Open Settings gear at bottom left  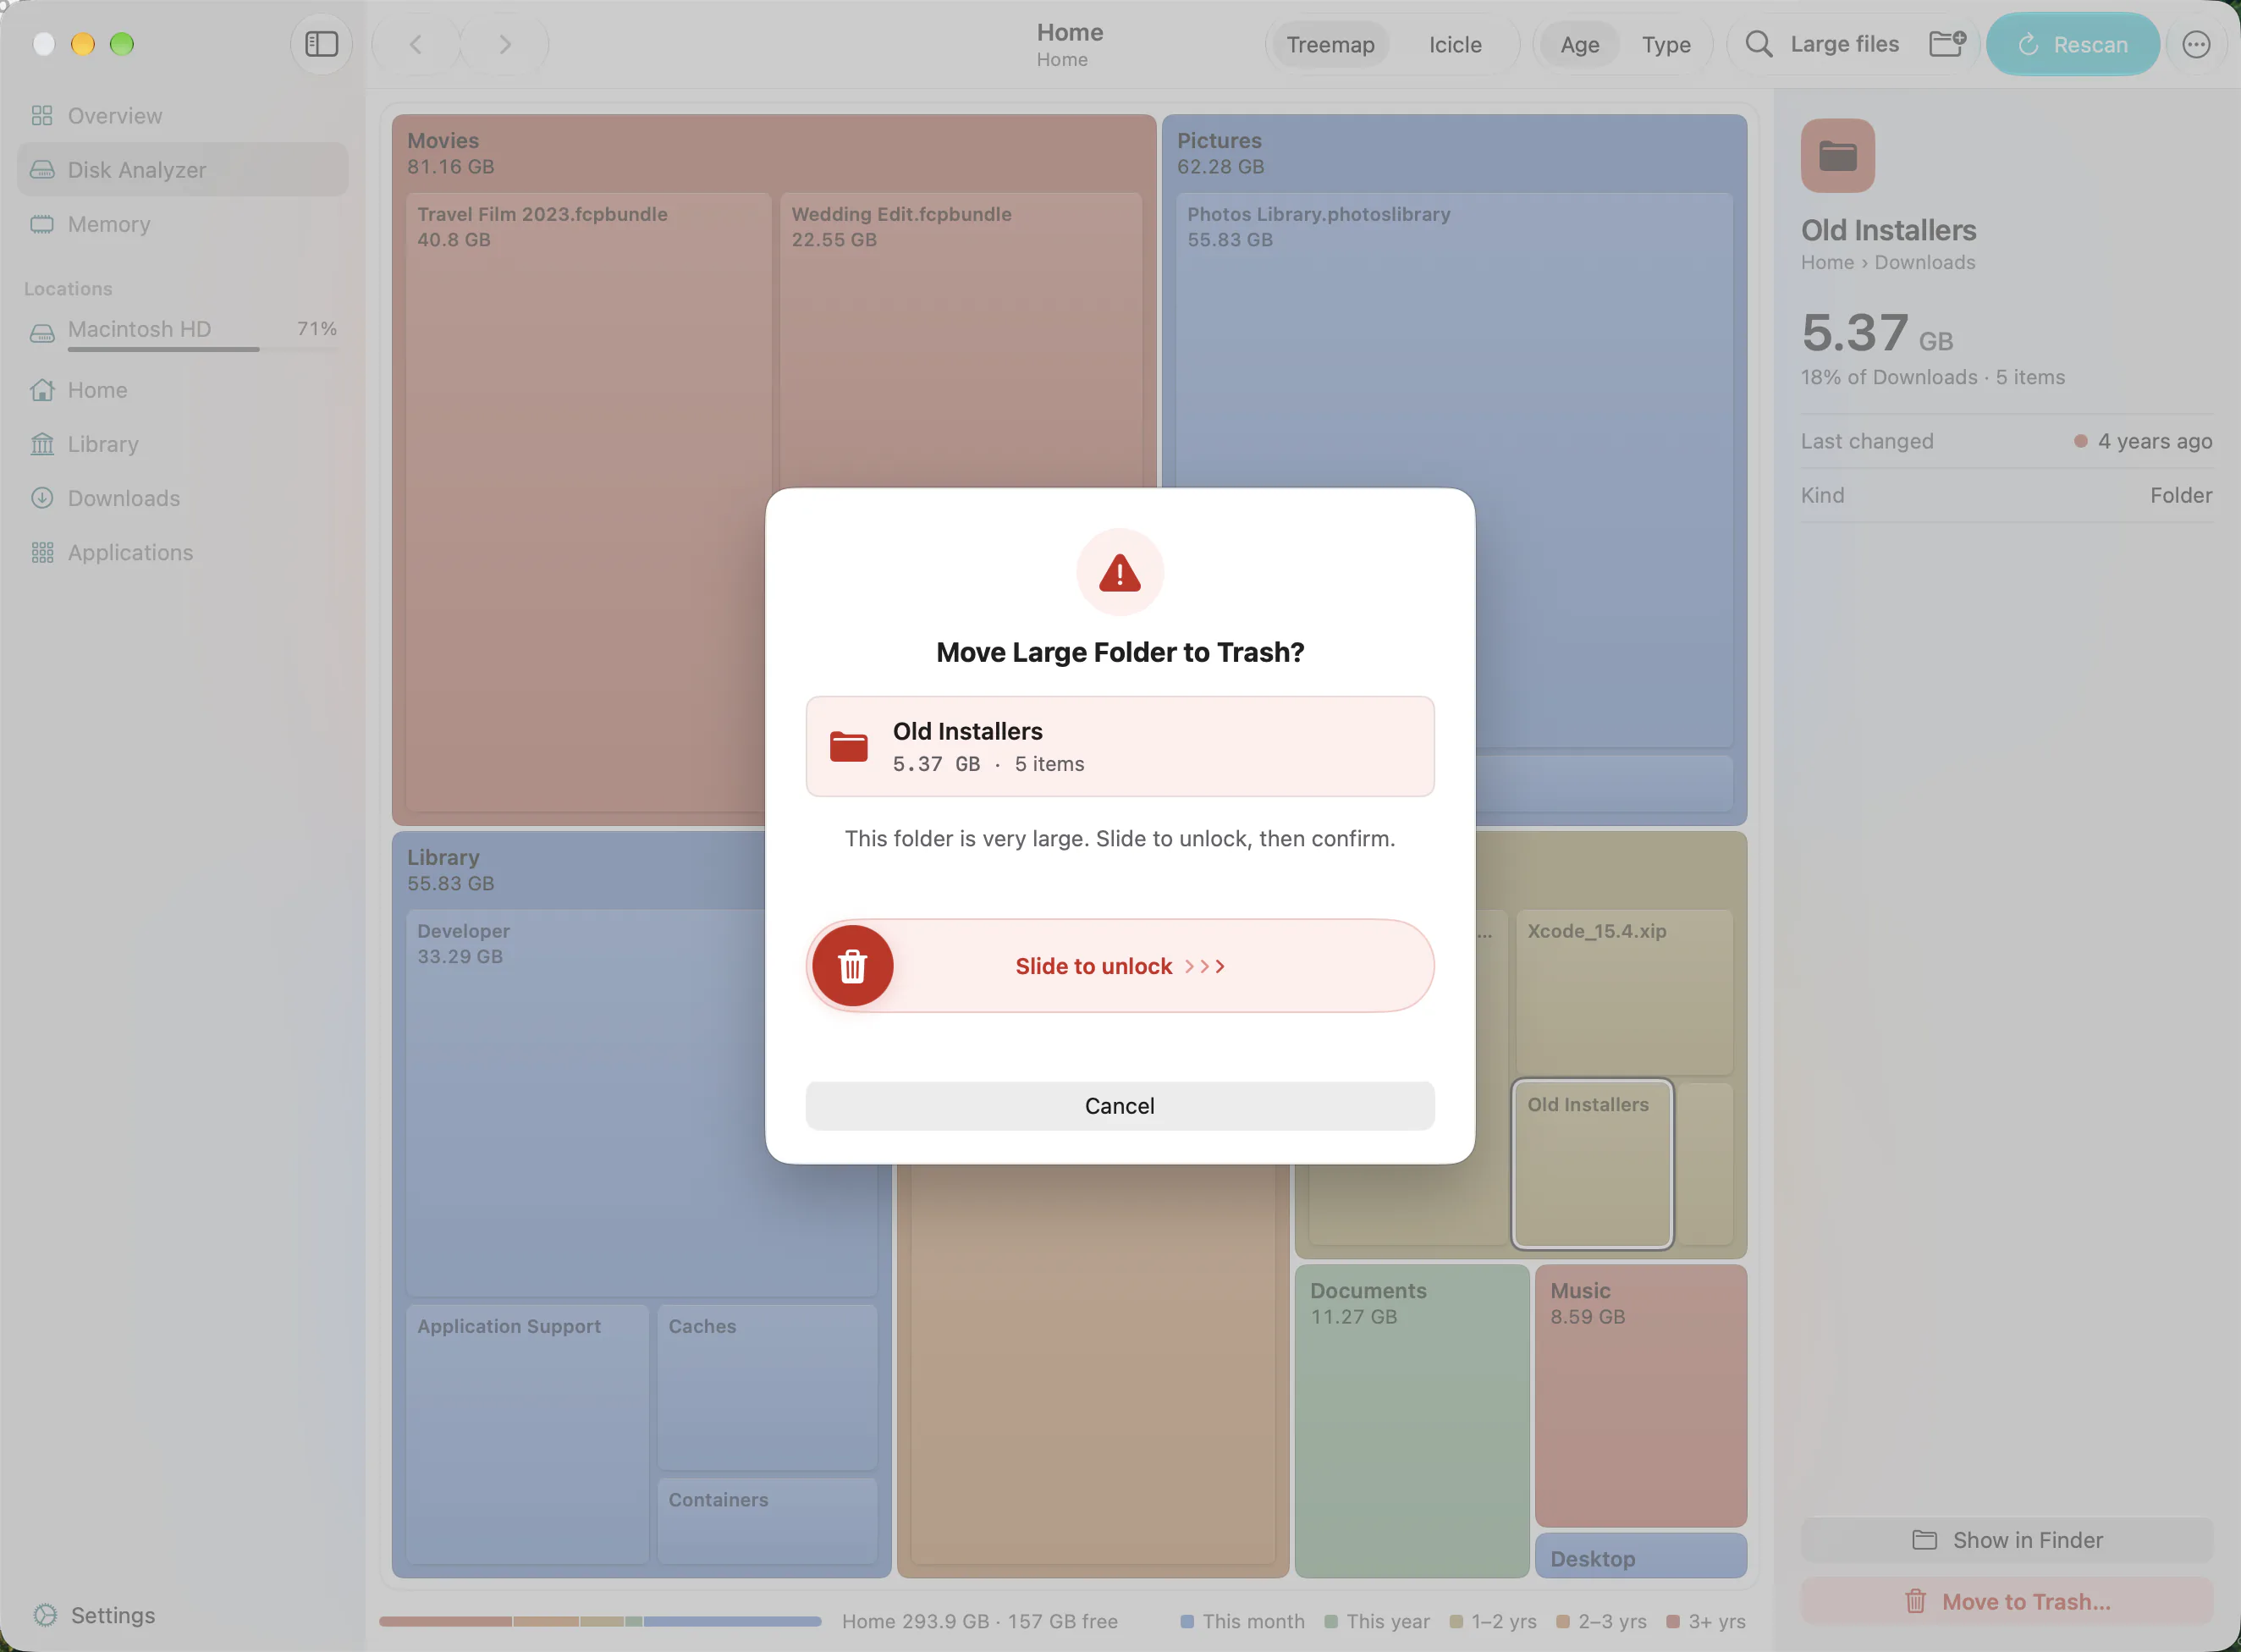click(x=45, y=1615)
